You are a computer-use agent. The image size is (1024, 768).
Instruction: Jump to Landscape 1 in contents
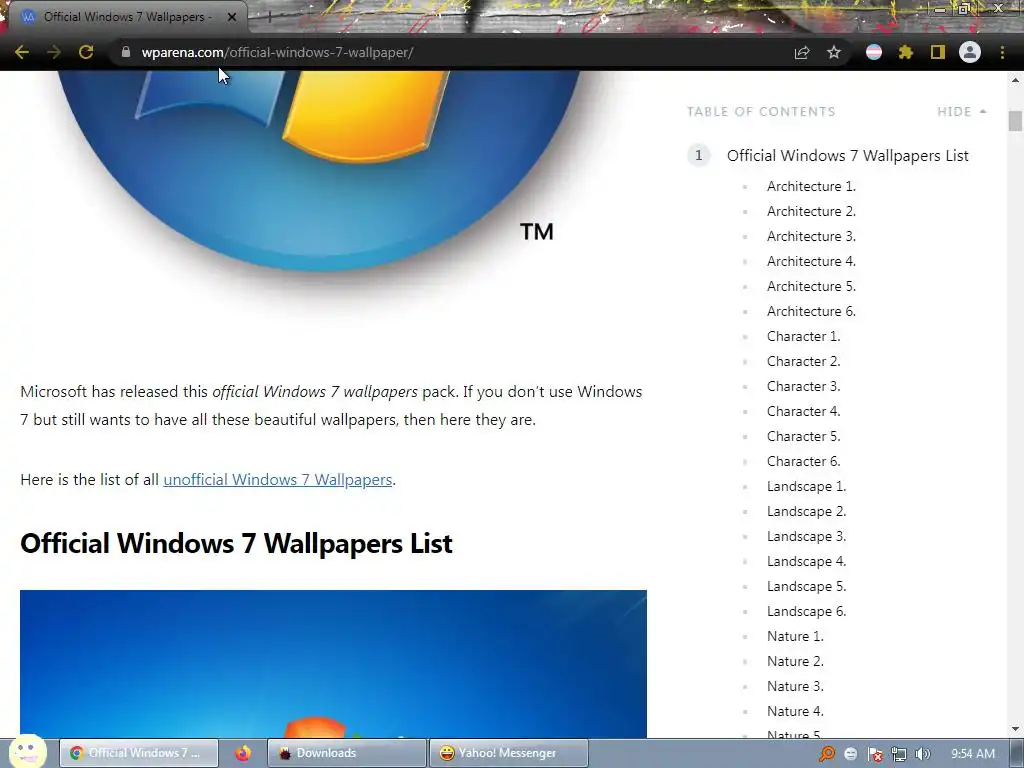[x=807, y=486]
